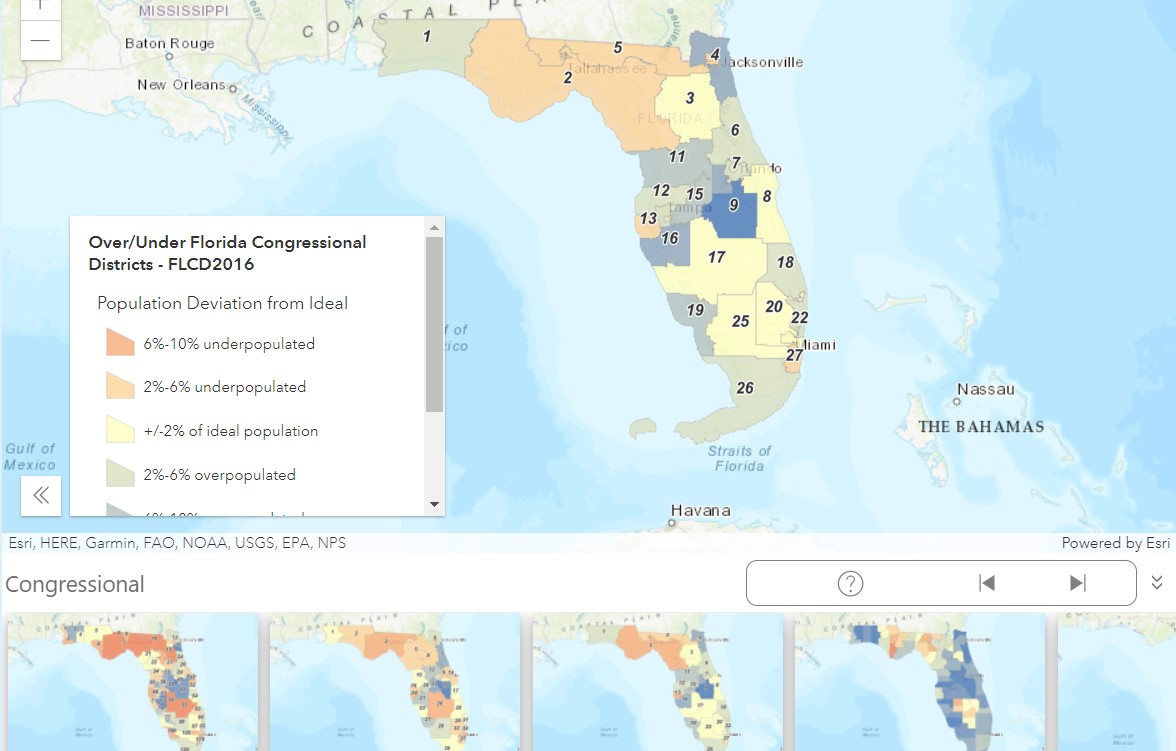Click the Nassau city label
This screenshot has width=1176, height=751.
[x=986, y=389]
